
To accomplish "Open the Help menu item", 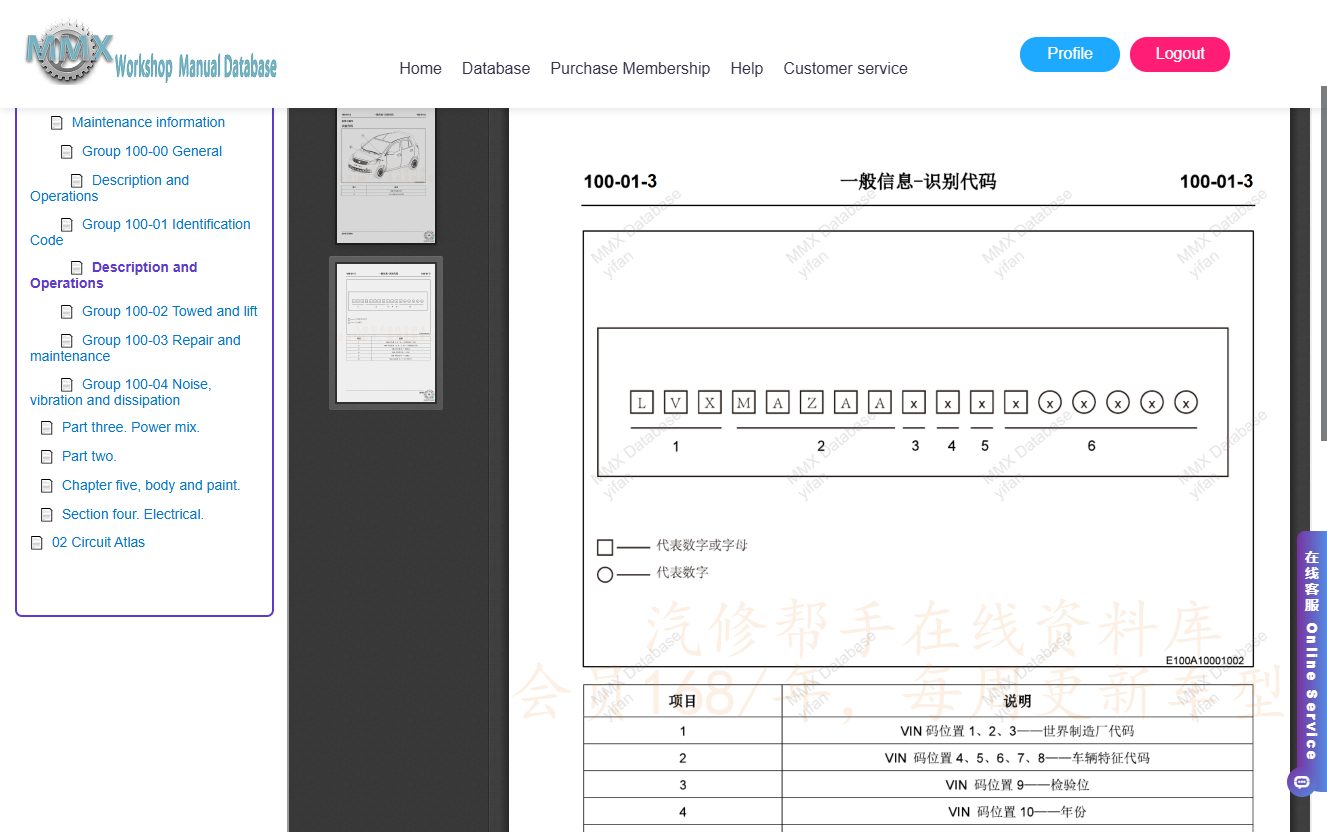I will pyautogui.click(x=746, y=68).
